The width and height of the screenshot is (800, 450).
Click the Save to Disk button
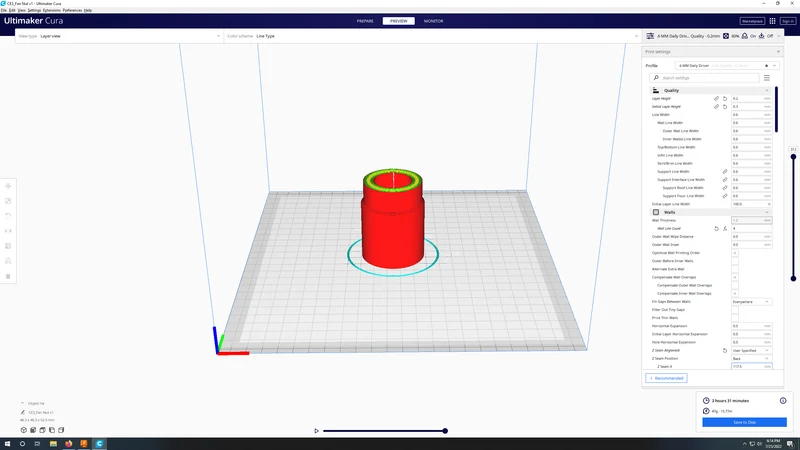[x=744, y=422]
